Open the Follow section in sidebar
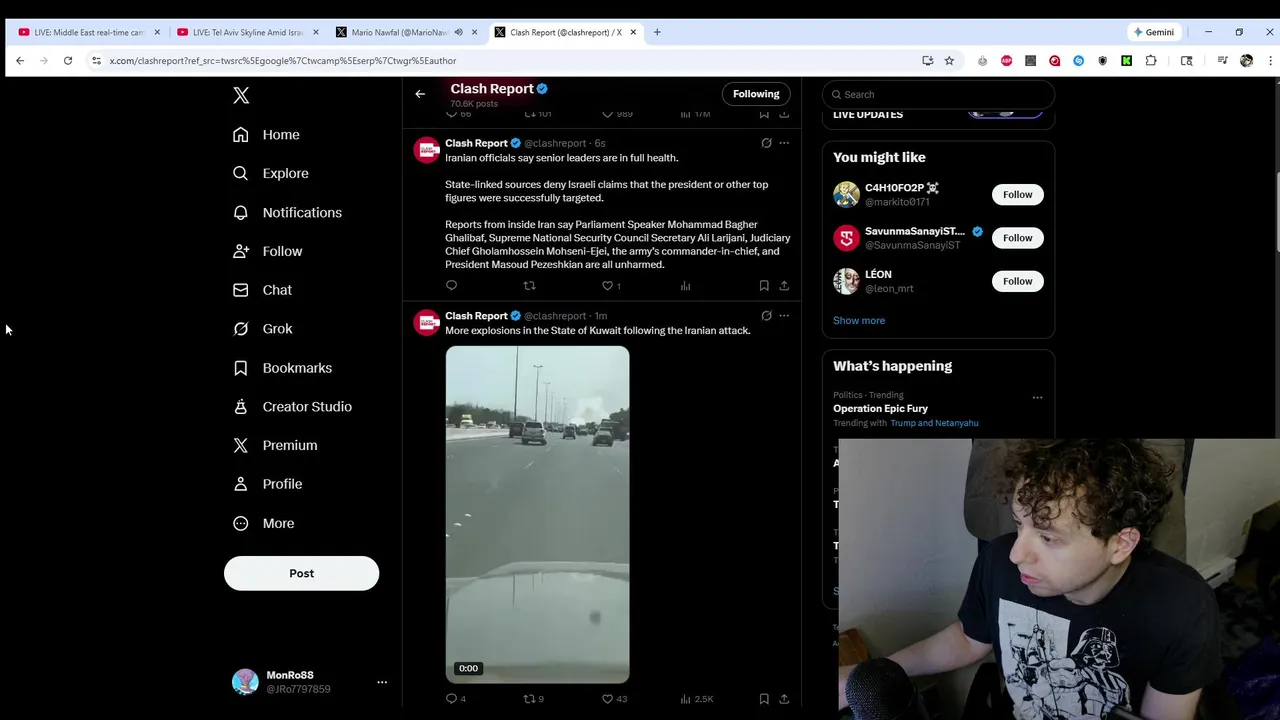 pos(267,251)
